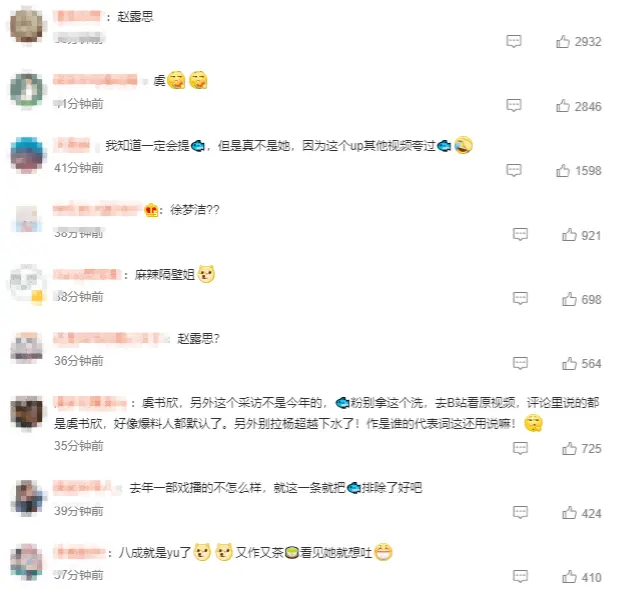Click the comment icon beside 725 likes
Image resolution: width=622 pixels, height=589 pixels.
520,448
